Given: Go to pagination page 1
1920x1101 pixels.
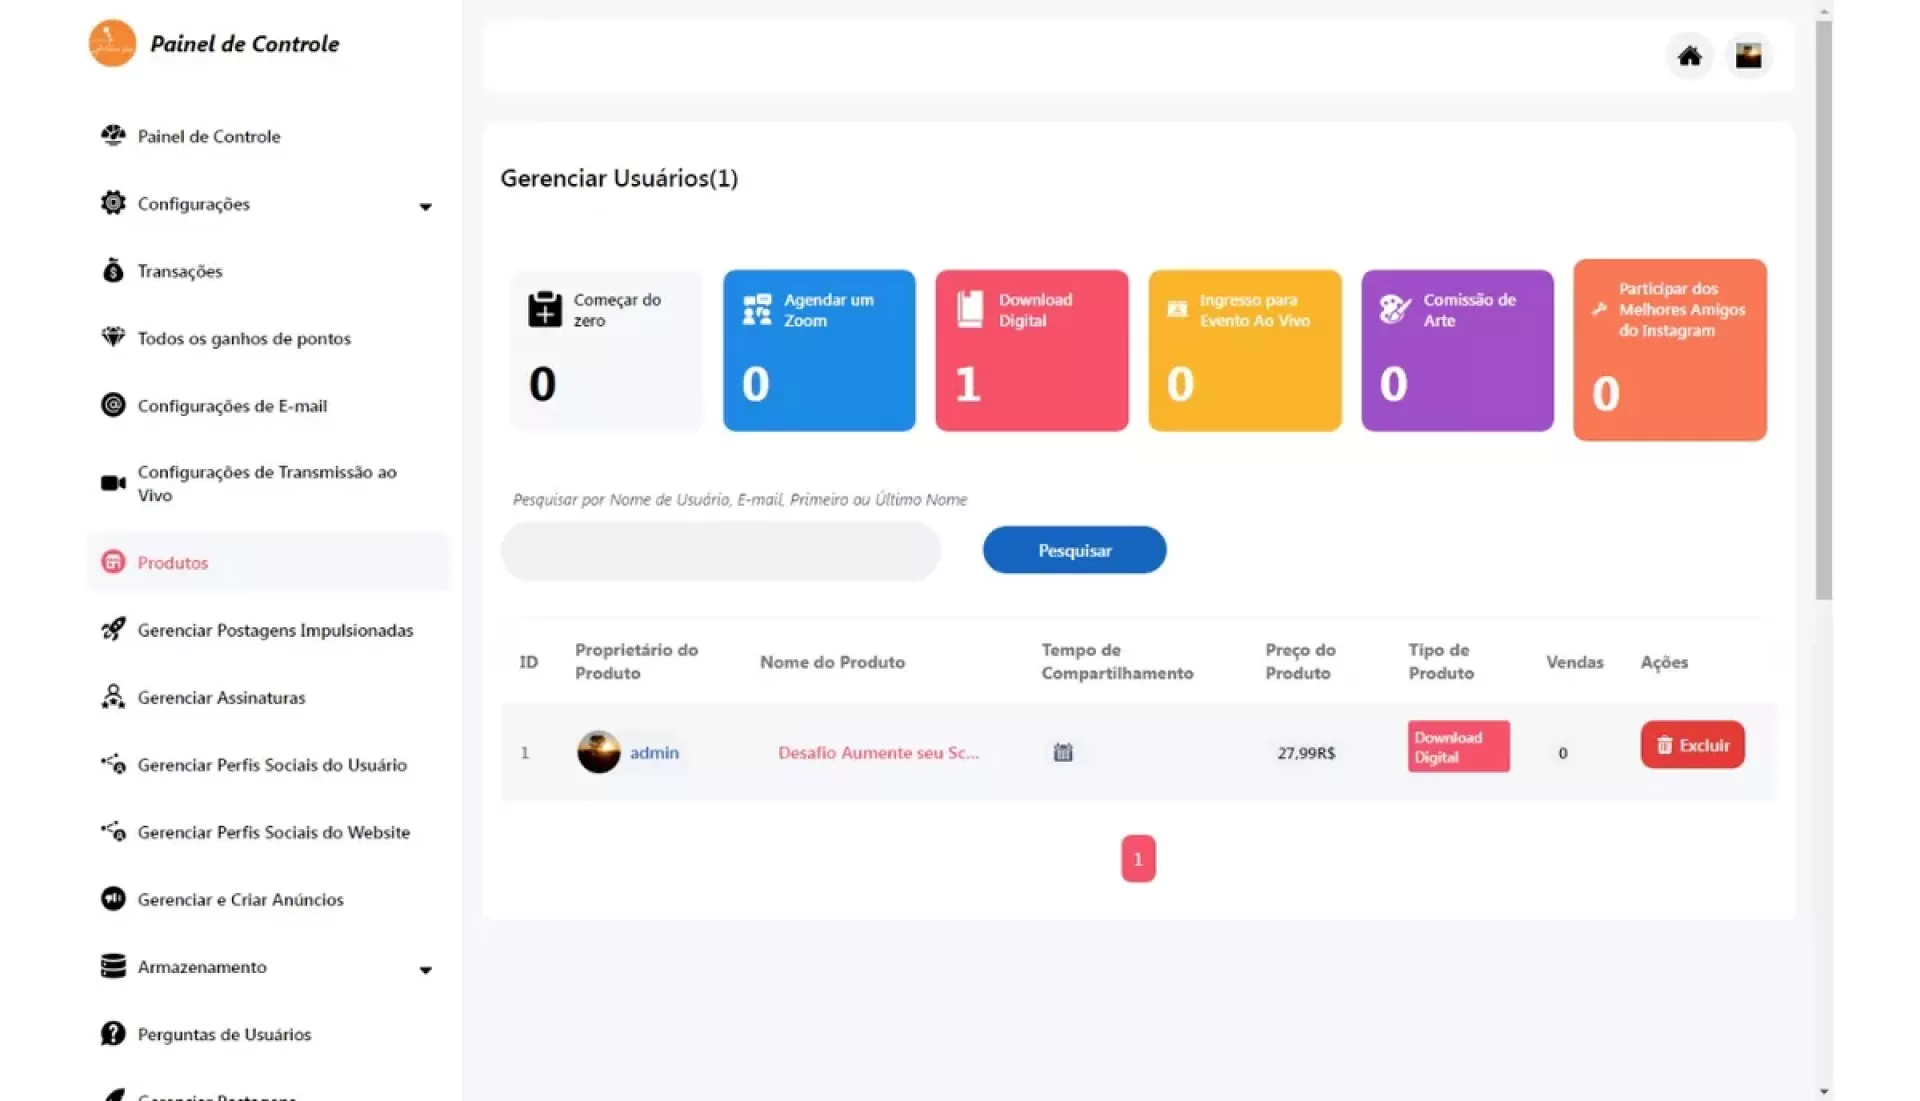Looking at the screenshot, I should point(1137,858).
